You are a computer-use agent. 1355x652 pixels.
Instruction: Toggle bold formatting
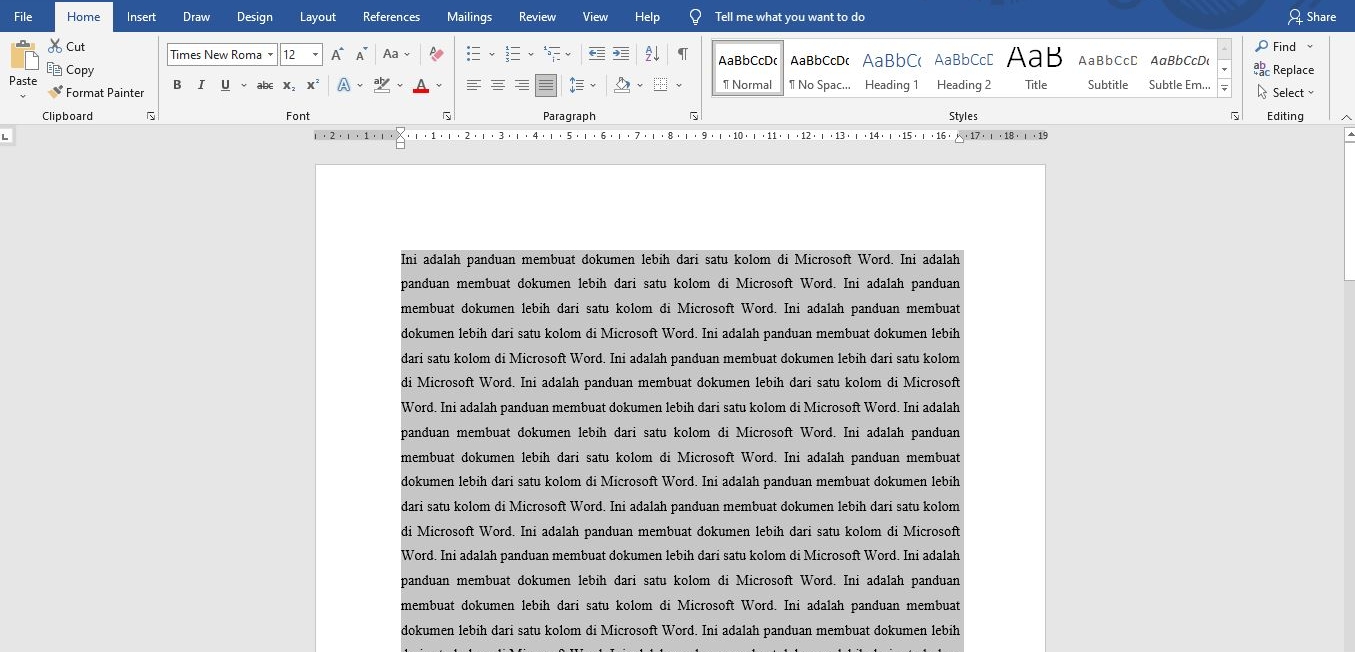point(177,85)
